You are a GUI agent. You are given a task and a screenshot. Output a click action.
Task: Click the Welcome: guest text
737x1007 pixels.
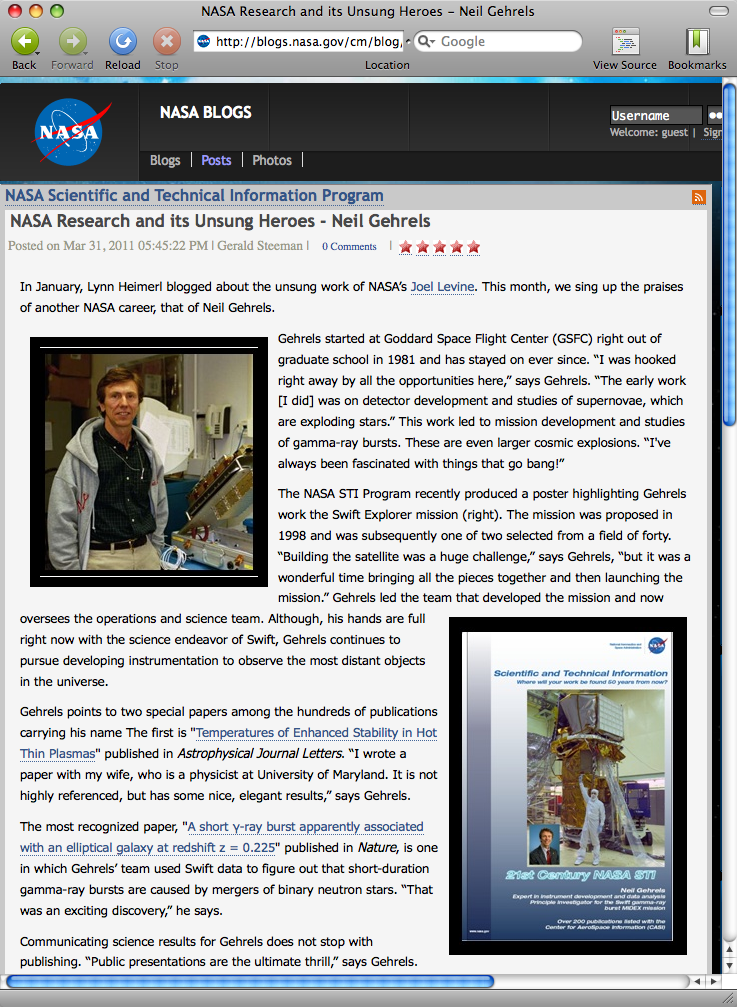click(x=649, y=132)
